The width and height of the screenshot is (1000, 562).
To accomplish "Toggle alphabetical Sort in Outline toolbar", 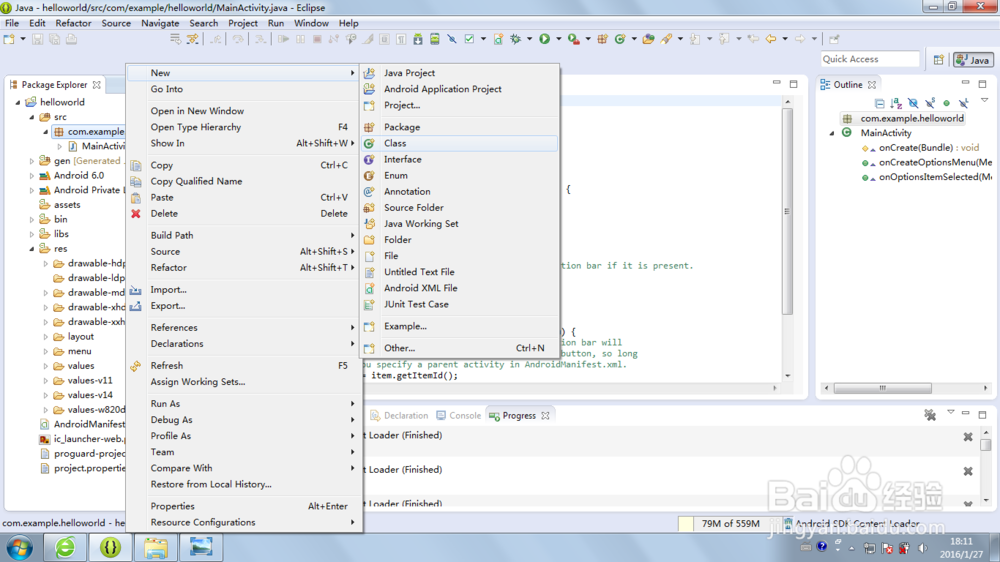I will point(896,103).
